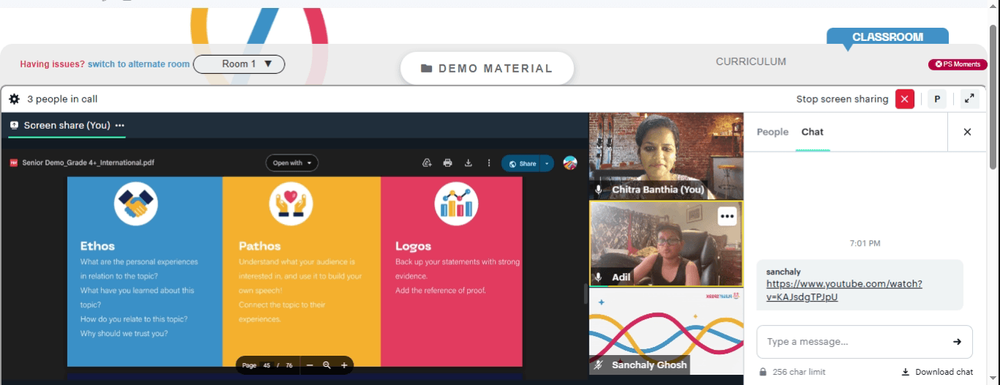Open DEMO MATERIAL folder button
Viewport: 1000px width, 385px height.
point(487,68)
